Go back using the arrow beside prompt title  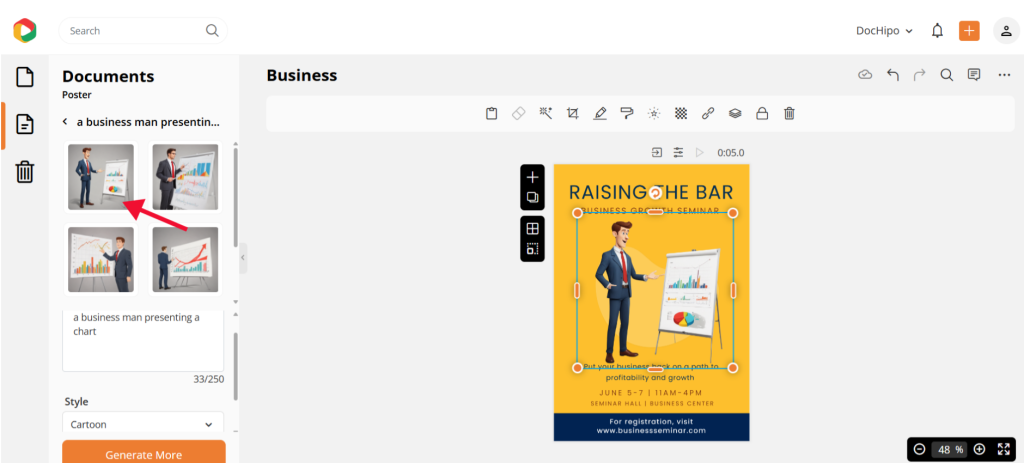click(65, 122)
